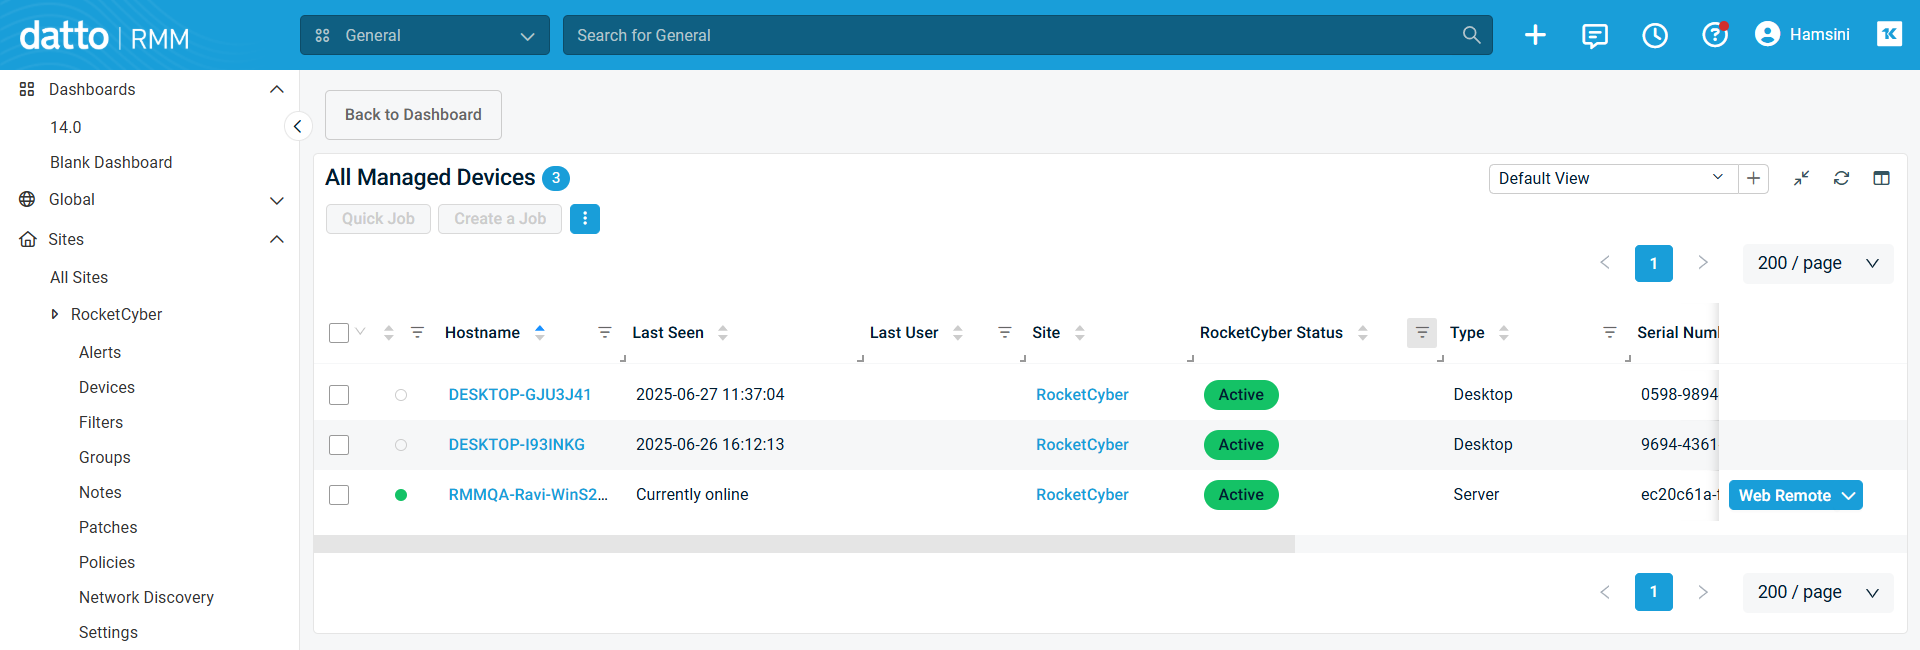The width and height of the screenshot is (1920, 650).
Task: Open RMMQA-Ravi-WinS2 device link
Action: coord(528,495)
